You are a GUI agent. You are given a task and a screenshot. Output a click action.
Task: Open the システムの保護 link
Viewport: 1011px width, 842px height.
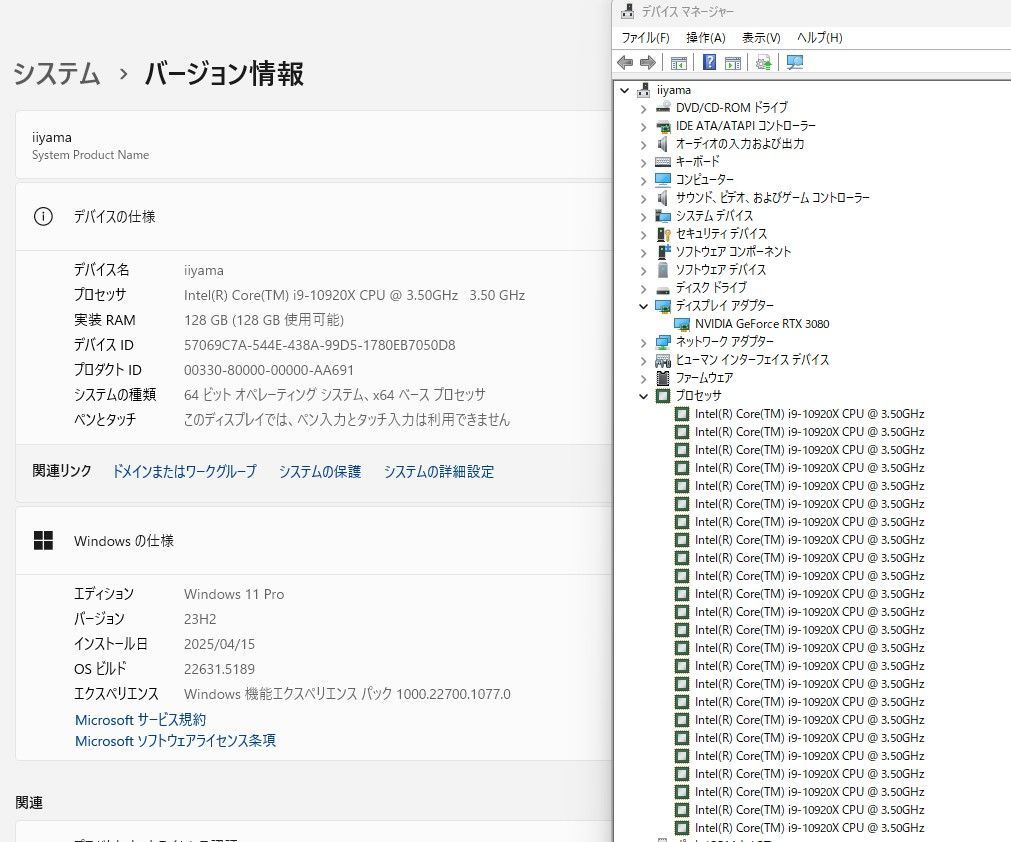[320, 472]
